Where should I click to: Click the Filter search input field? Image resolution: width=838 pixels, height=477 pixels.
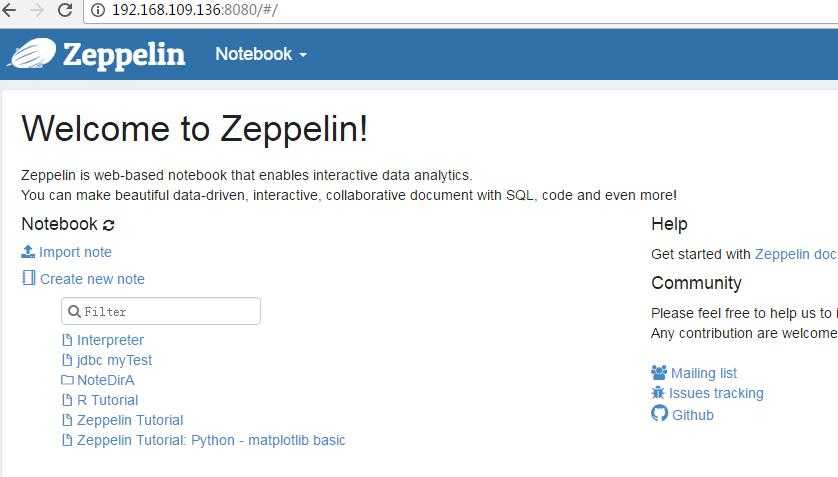tap(161, 311)
